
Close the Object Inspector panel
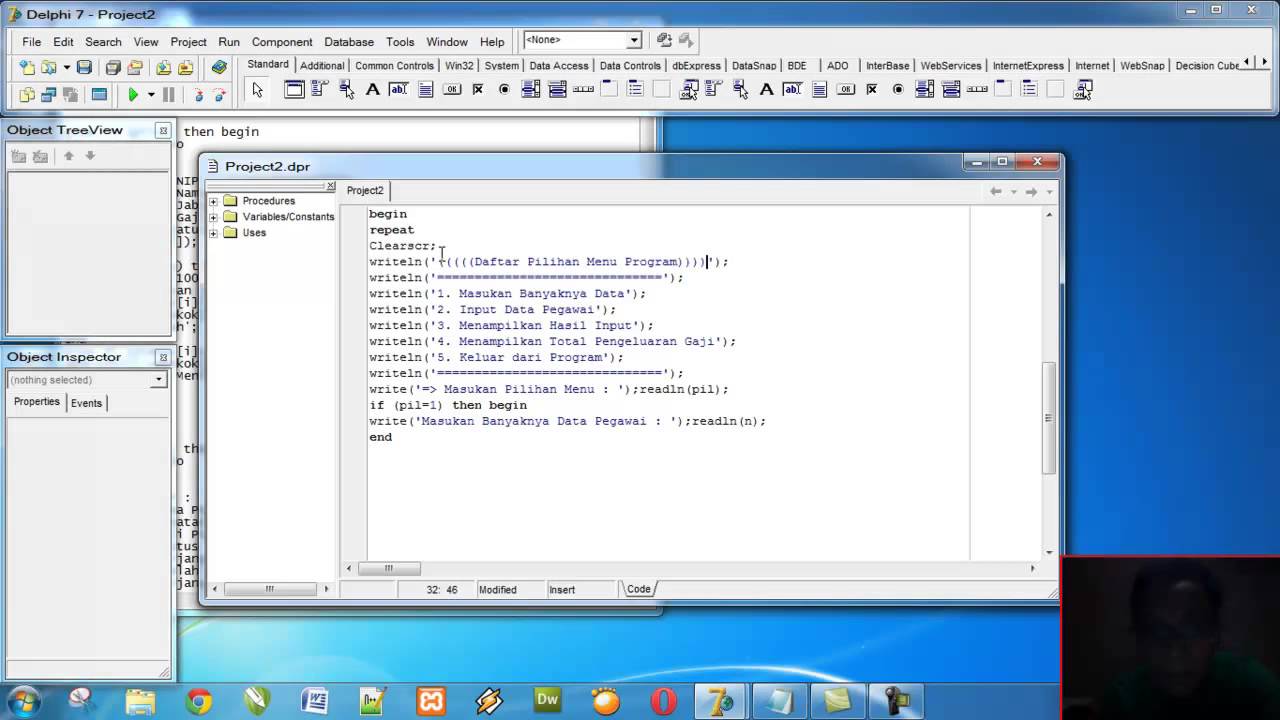[x=162, y=357]
